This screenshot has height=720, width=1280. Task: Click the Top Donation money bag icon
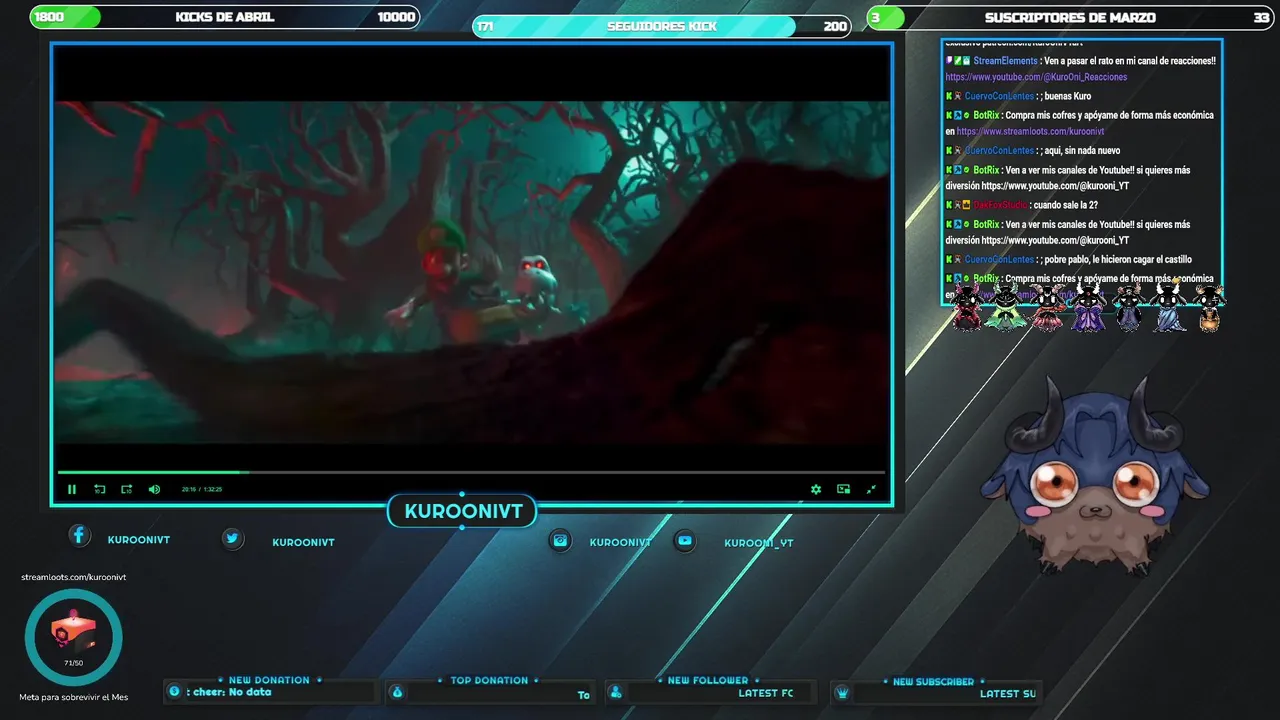pos(397,692)
